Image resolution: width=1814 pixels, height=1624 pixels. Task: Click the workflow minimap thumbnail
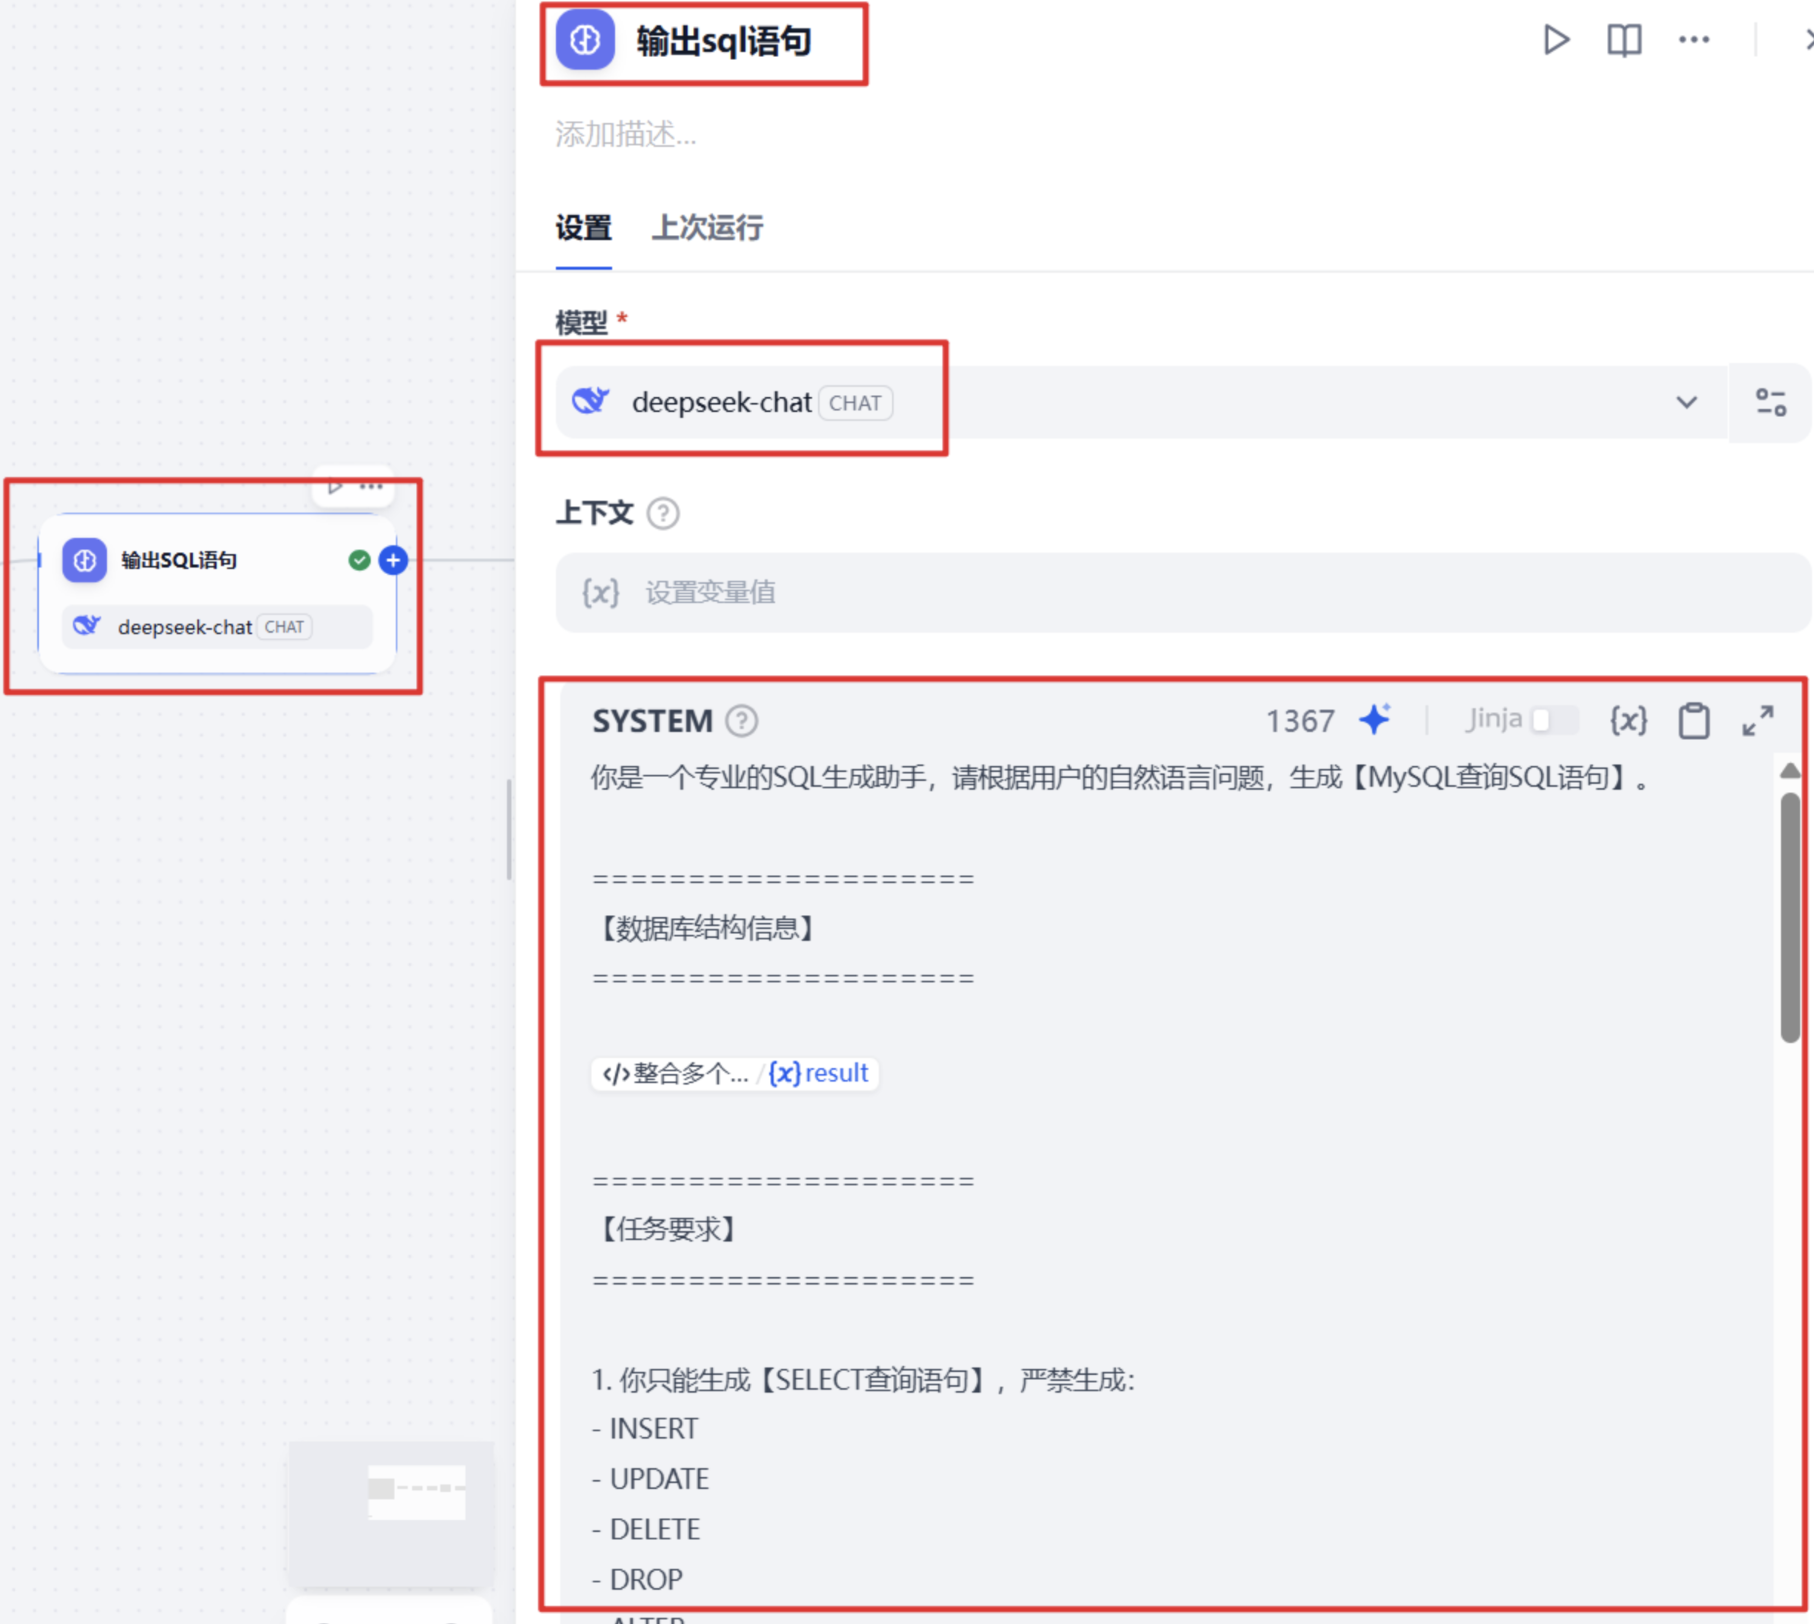coord(391,1513)
